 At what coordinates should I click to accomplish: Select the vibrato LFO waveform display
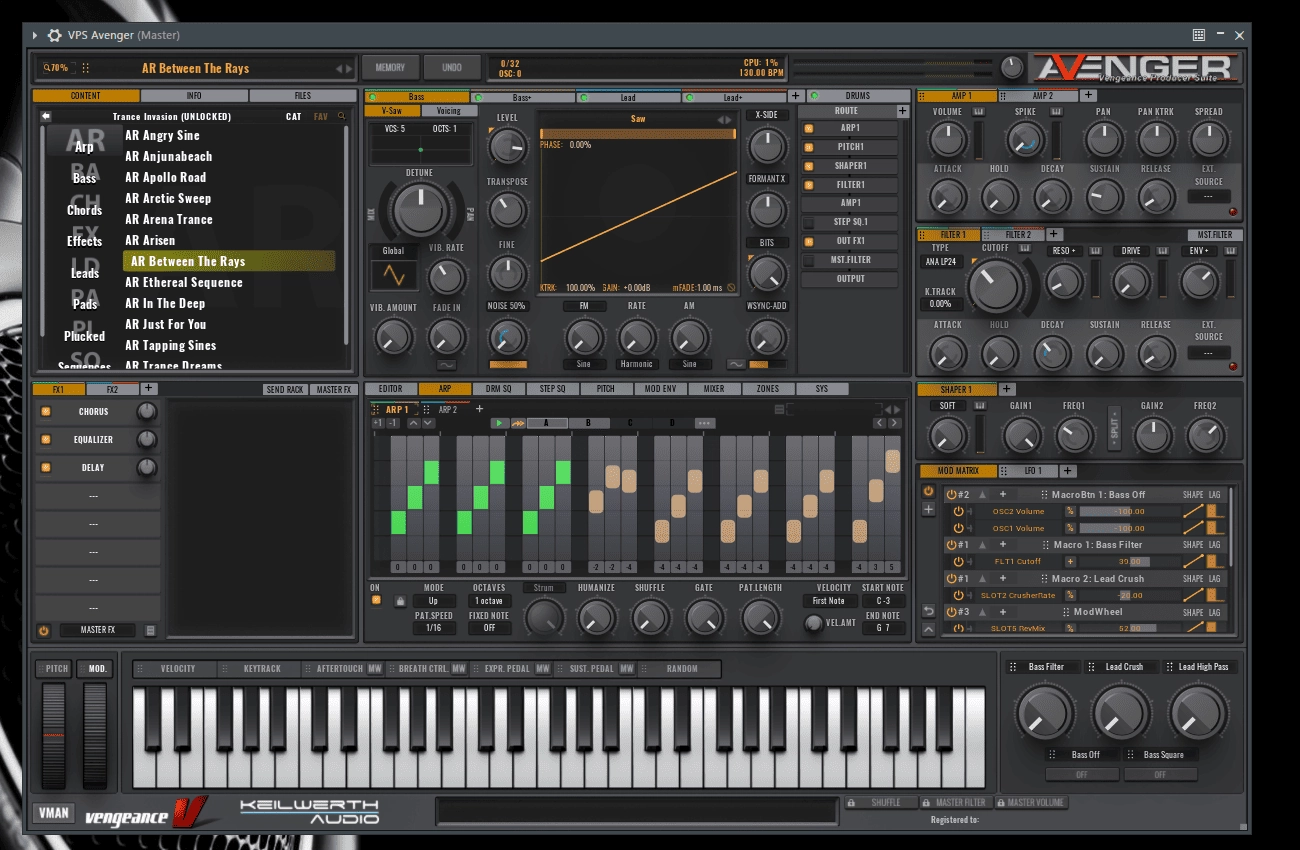coord(394,273)
